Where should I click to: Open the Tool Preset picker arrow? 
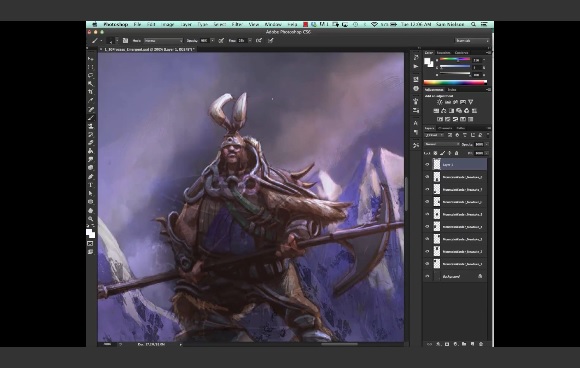point(101,40)
